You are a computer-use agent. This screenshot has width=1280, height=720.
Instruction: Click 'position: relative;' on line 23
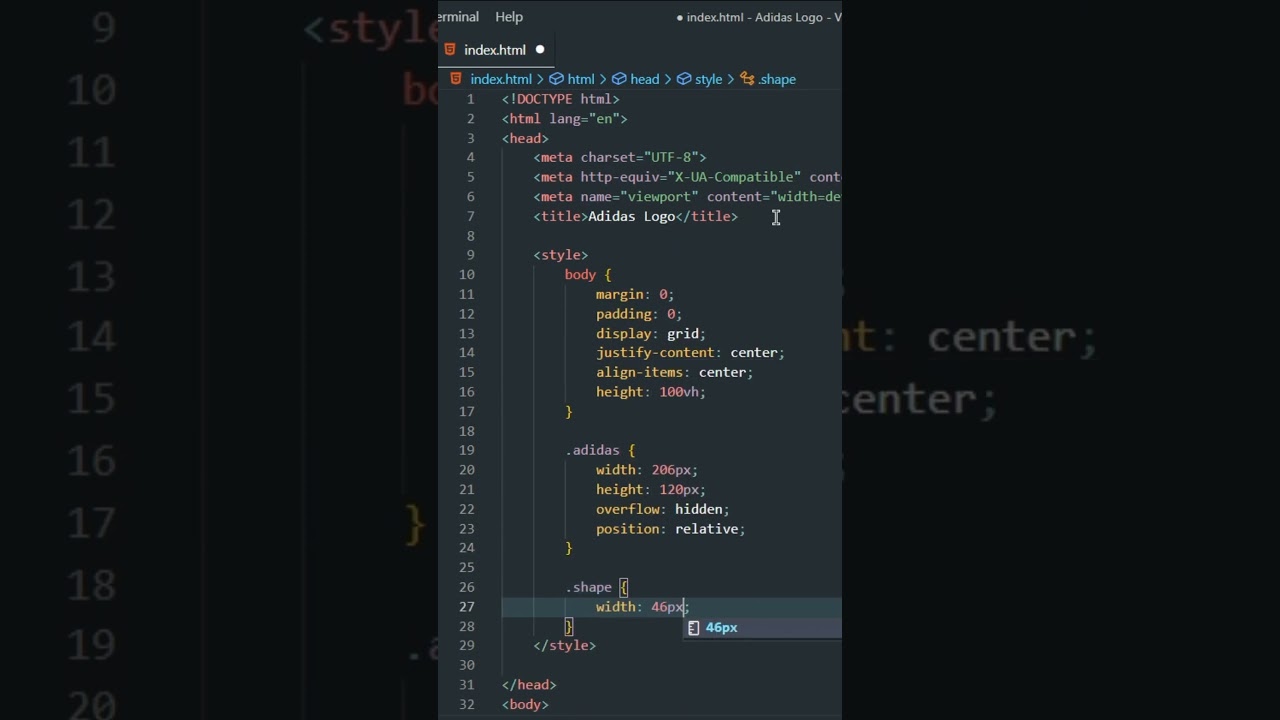click(x=671, y=529)
